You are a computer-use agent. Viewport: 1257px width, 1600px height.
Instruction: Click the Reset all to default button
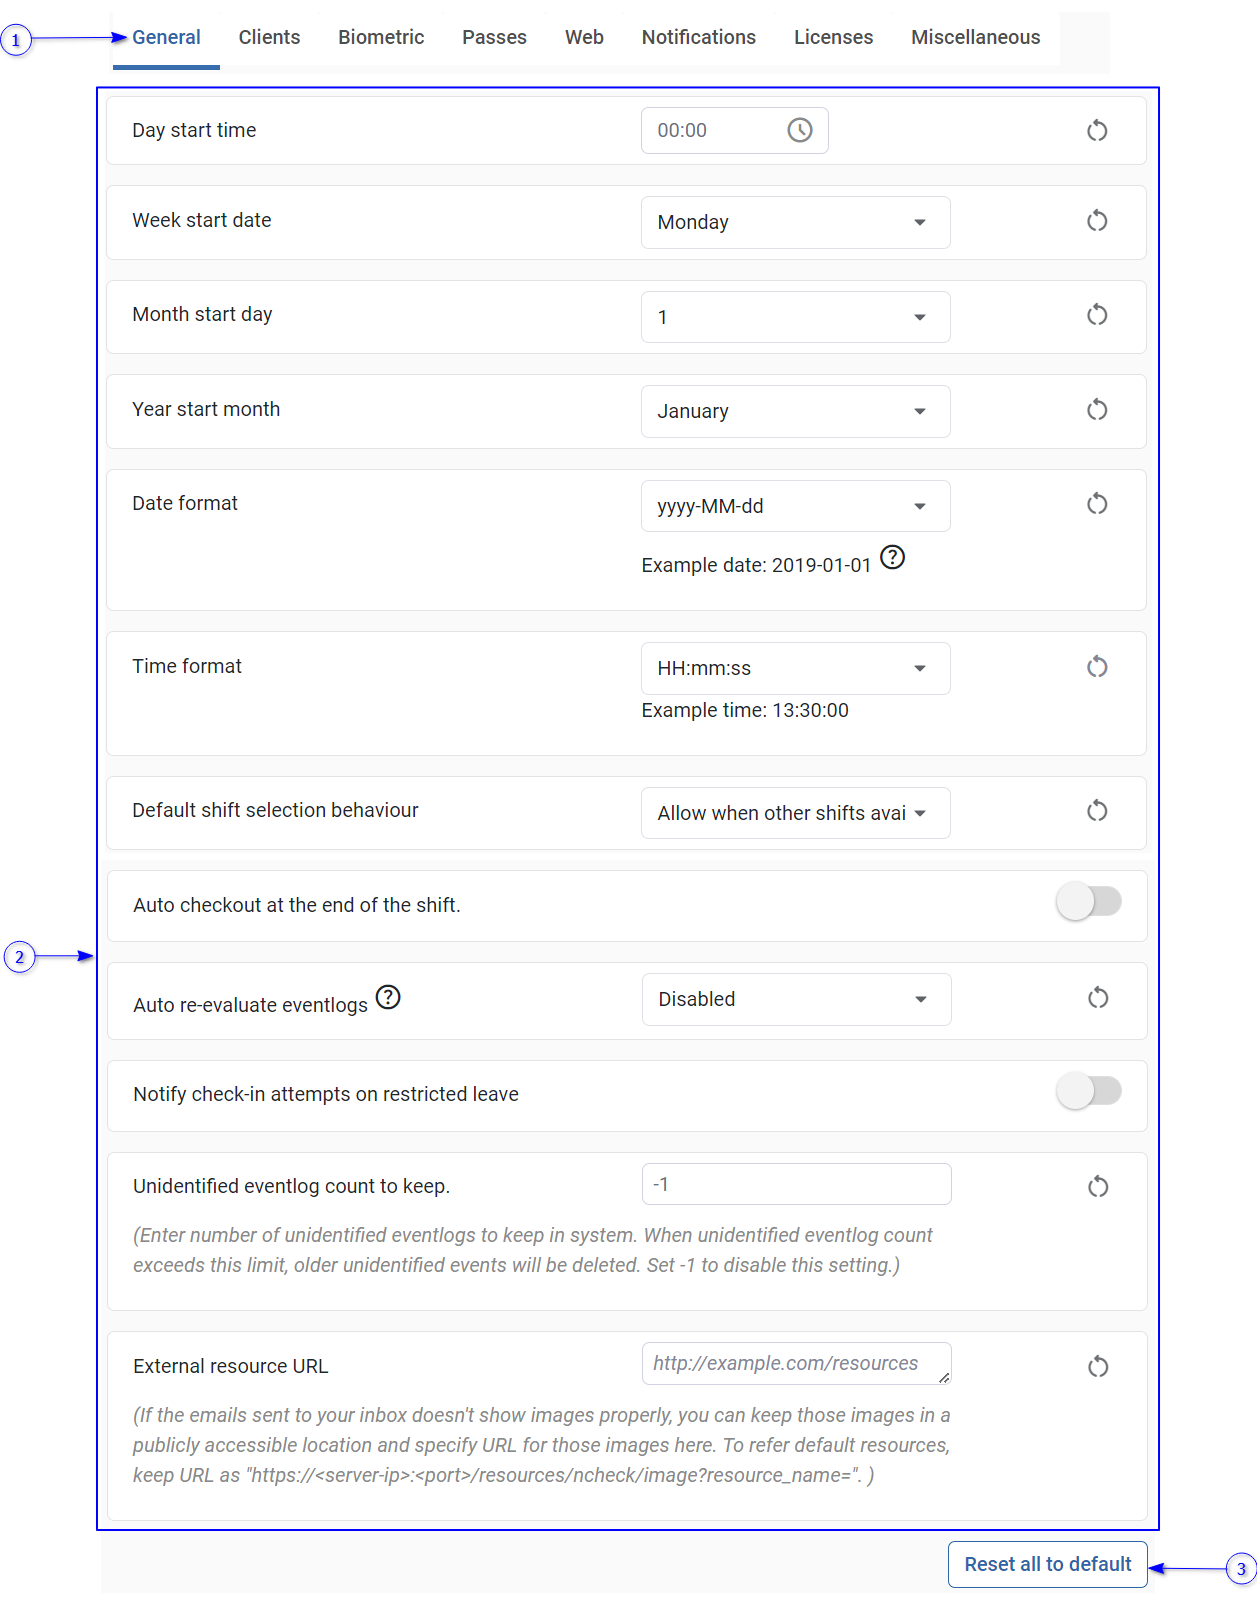pos(1047,1564)
